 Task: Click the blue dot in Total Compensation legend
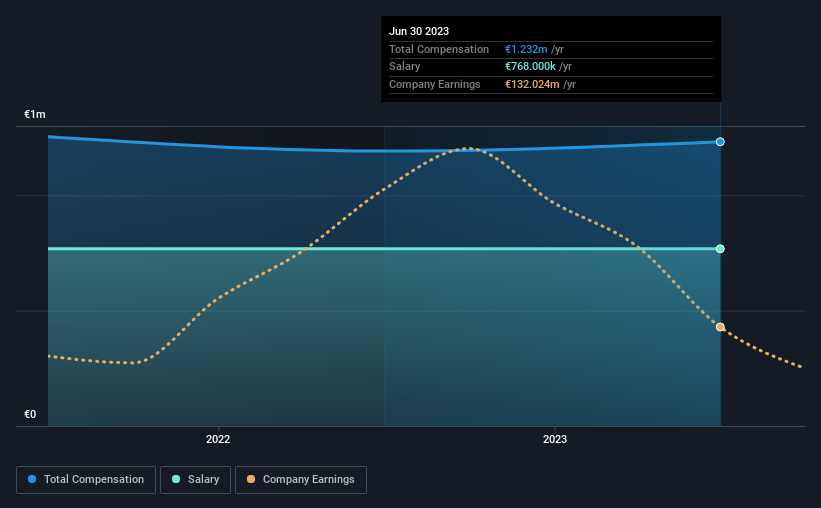32,479
